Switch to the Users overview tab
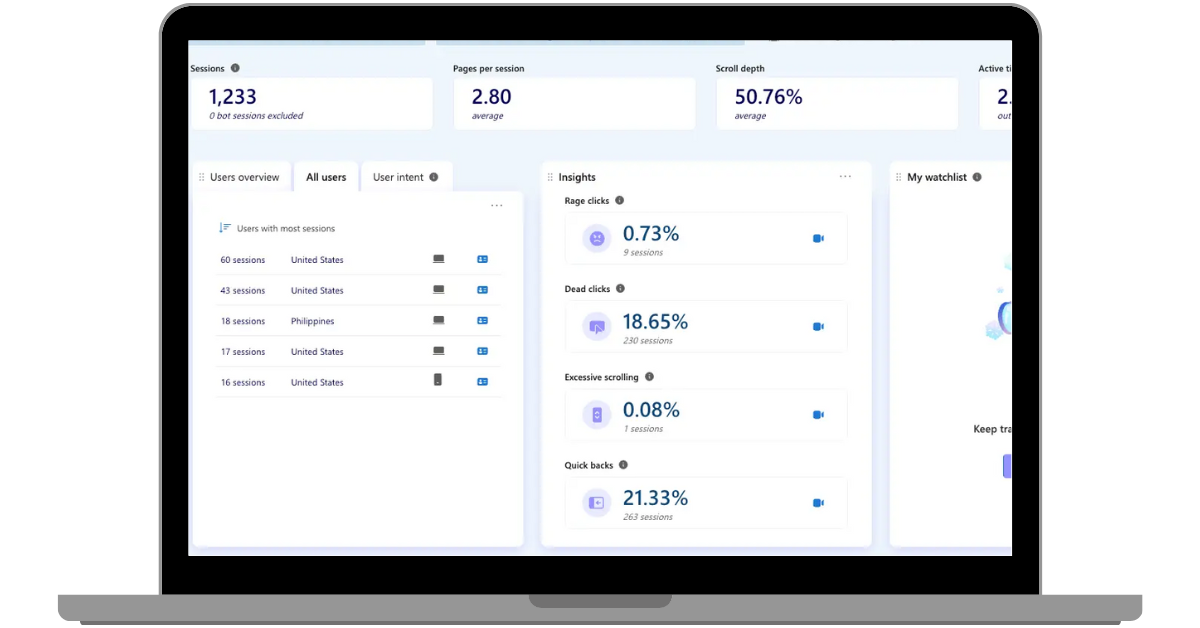The height and width of the screenshot is (628, 1200). 245,177
